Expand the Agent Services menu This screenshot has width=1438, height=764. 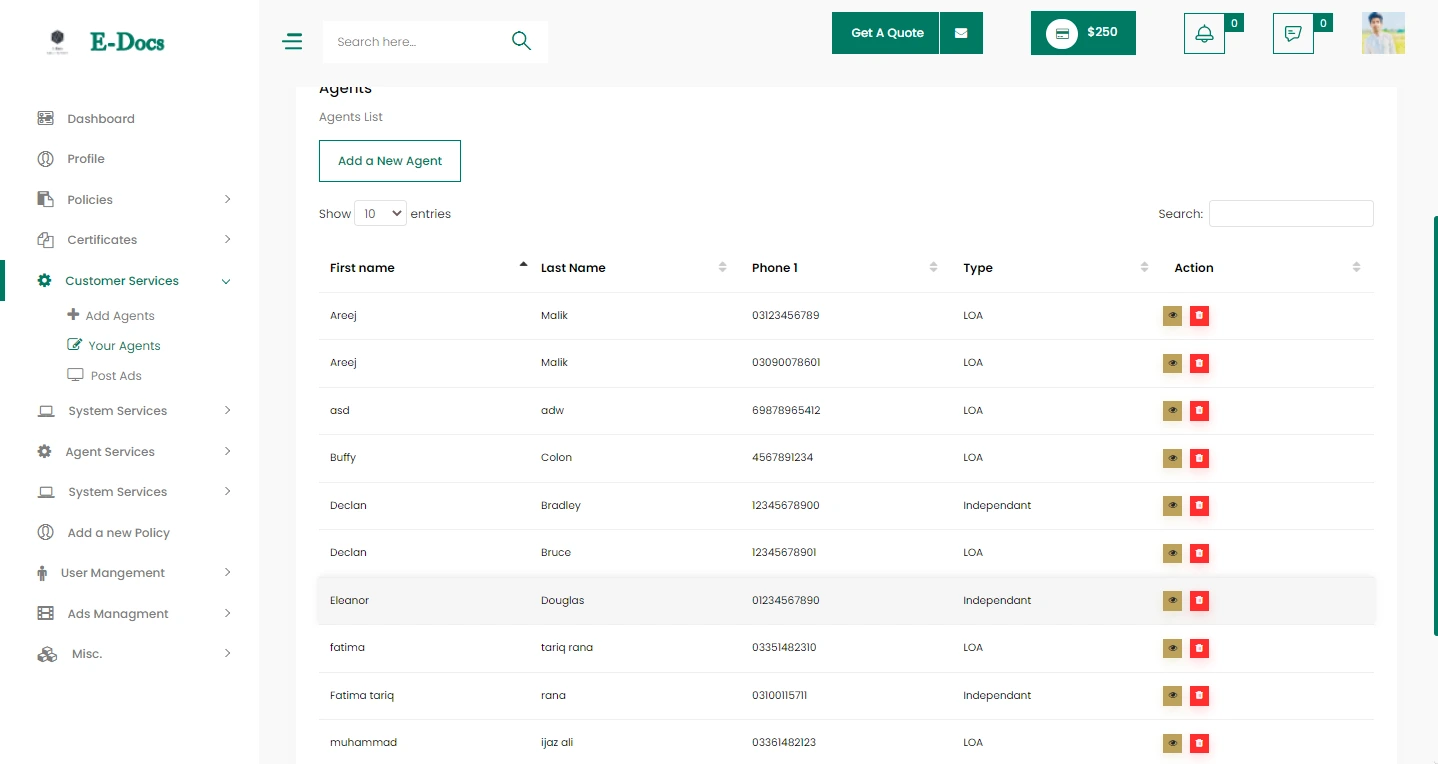coord(134,452)
